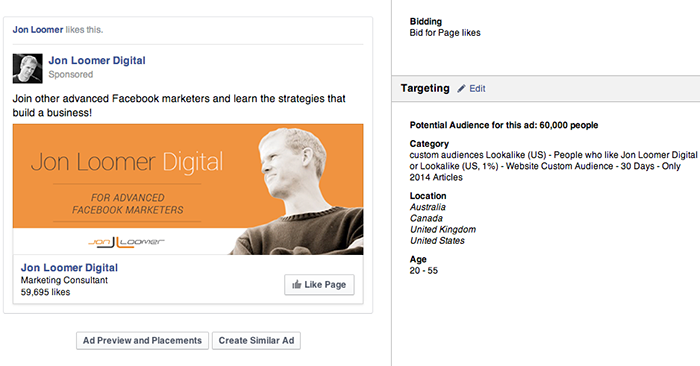This screenshot has width=700, height=366.
Task: Click the 'Bid for Page likes' text
Action: 445,33
